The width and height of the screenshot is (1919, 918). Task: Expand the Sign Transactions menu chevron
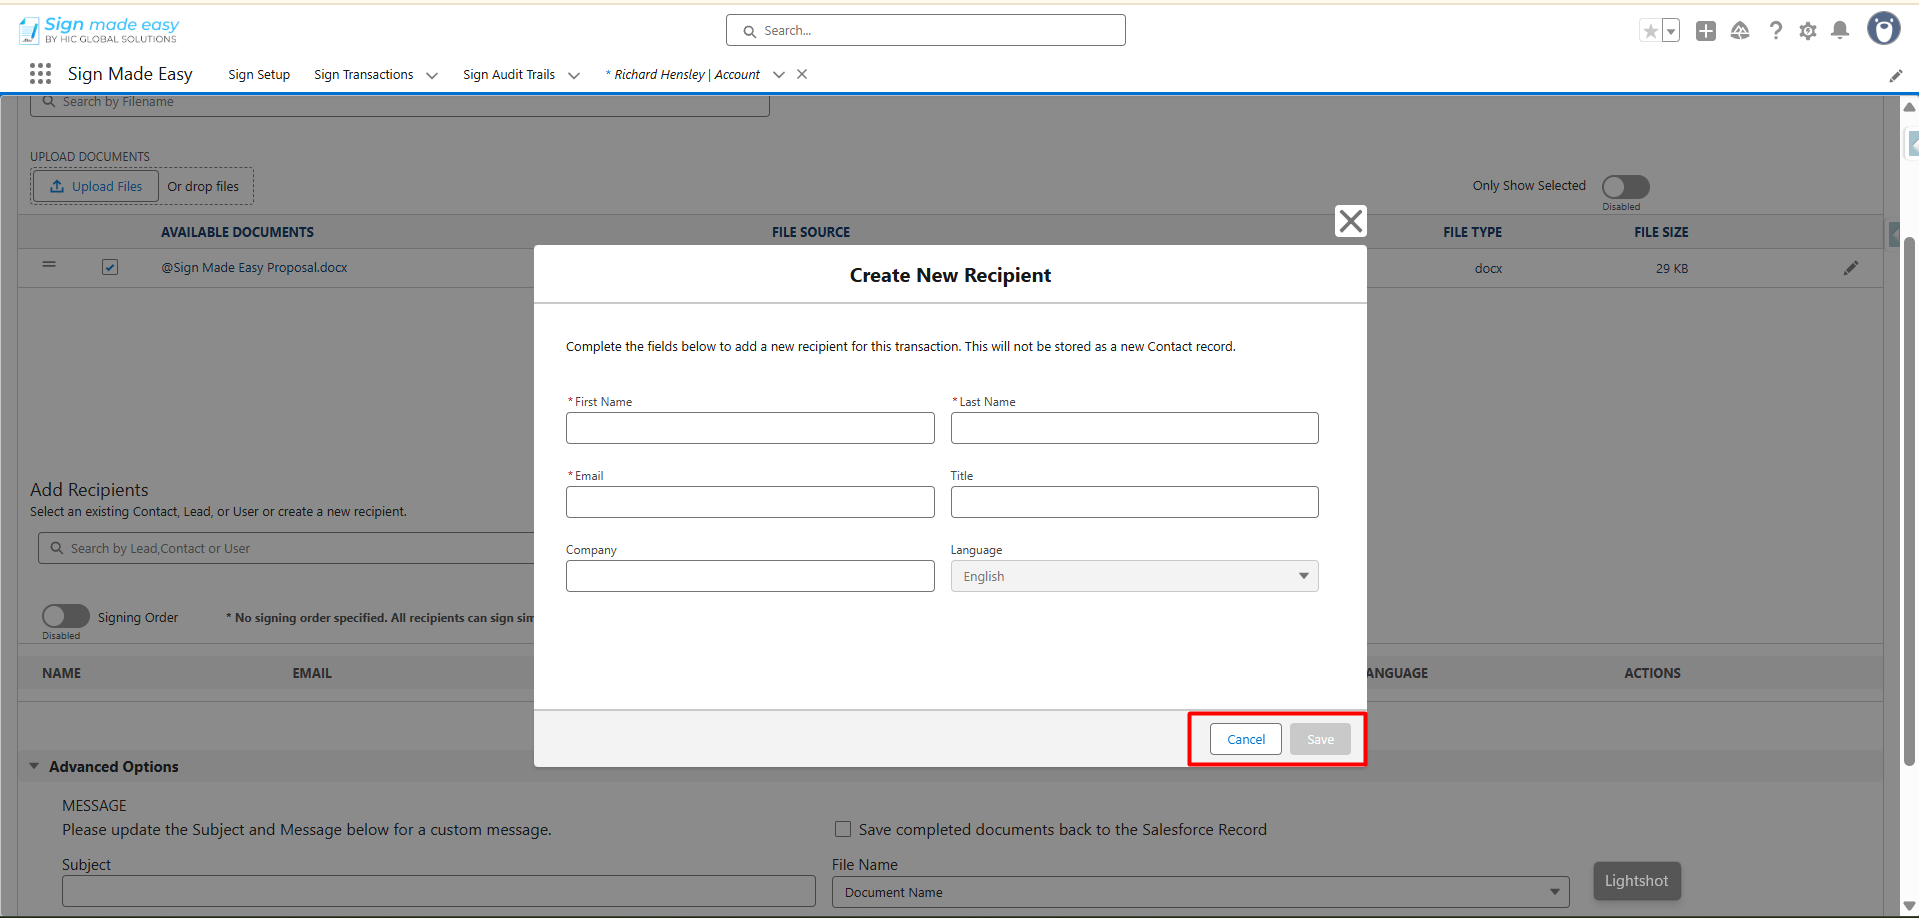(x=432, y=75)
